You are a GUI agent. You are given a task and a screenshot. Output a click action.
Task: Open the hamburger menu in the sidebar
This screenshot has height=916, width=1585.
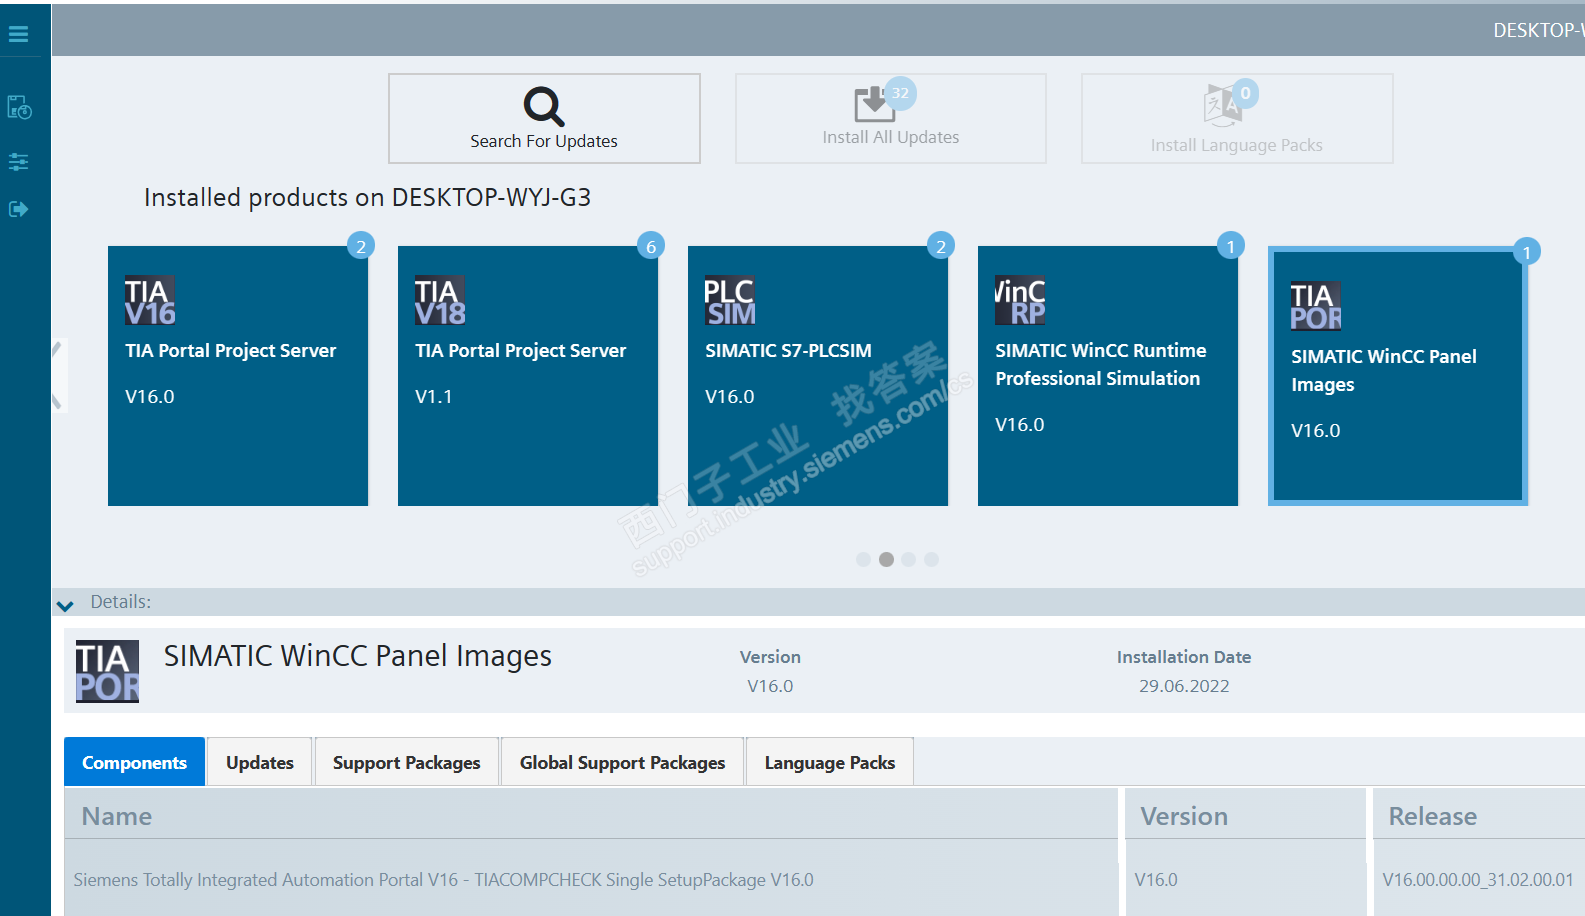point(18,34)
